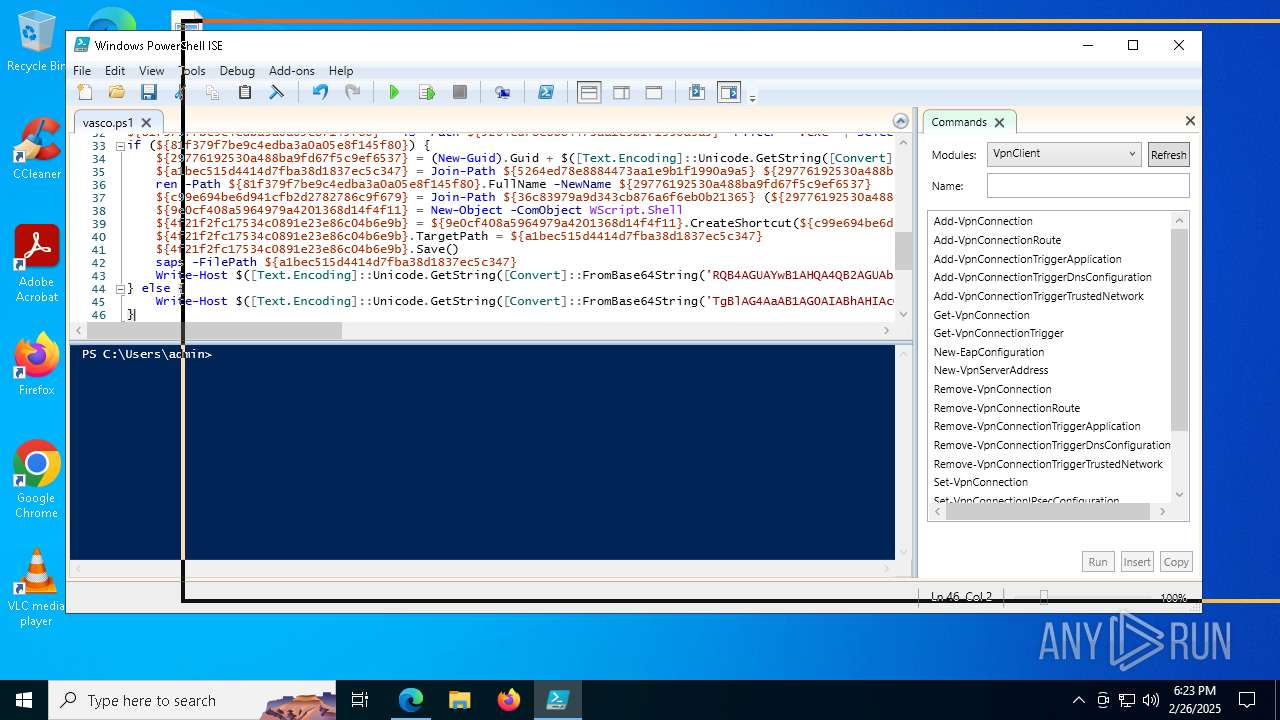Save the script with floppy disk icon

point(149,92)
